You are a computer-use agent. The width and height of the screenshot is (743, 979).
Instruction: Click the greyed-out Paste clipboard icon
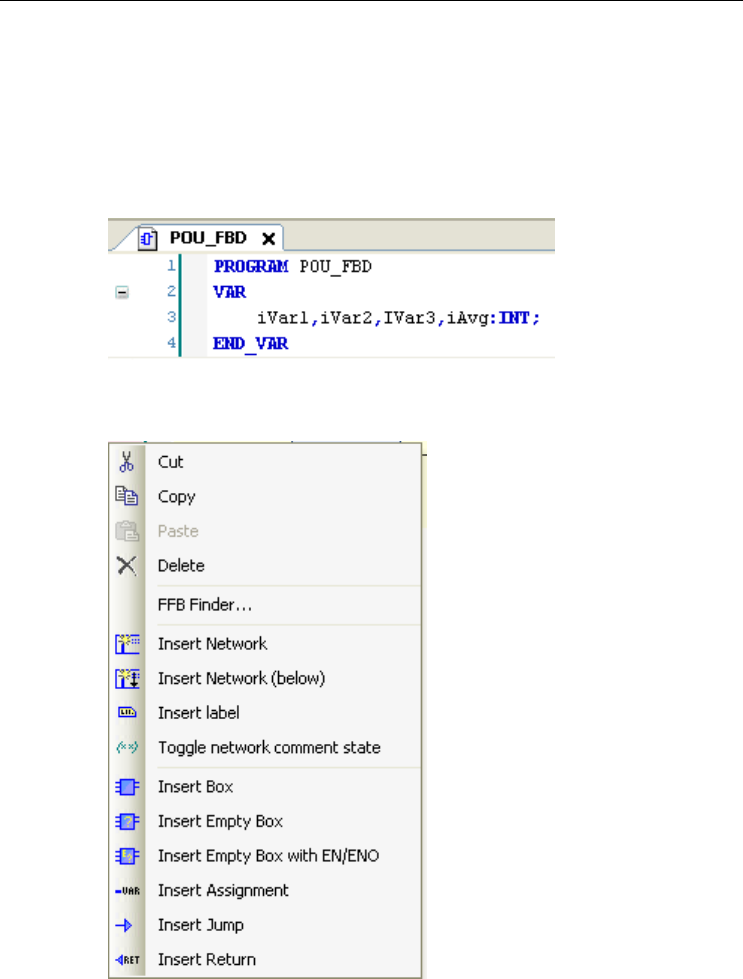(x=127, y=531)
